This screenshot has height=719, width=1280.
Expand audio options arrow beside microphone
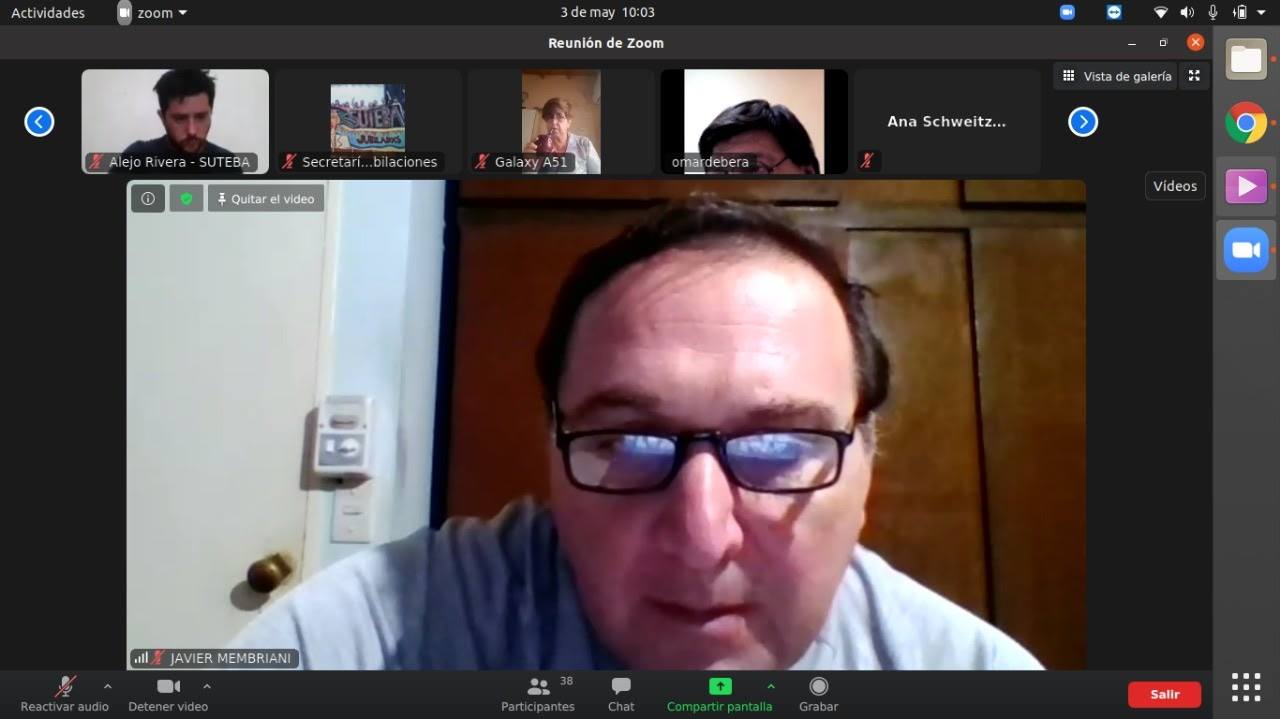107,686
